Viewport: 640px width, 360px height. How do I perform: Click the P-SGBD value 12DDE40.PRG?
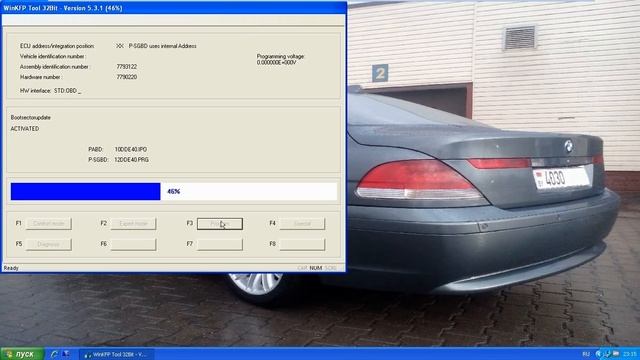pyautogui.click(x=131, y=160)
